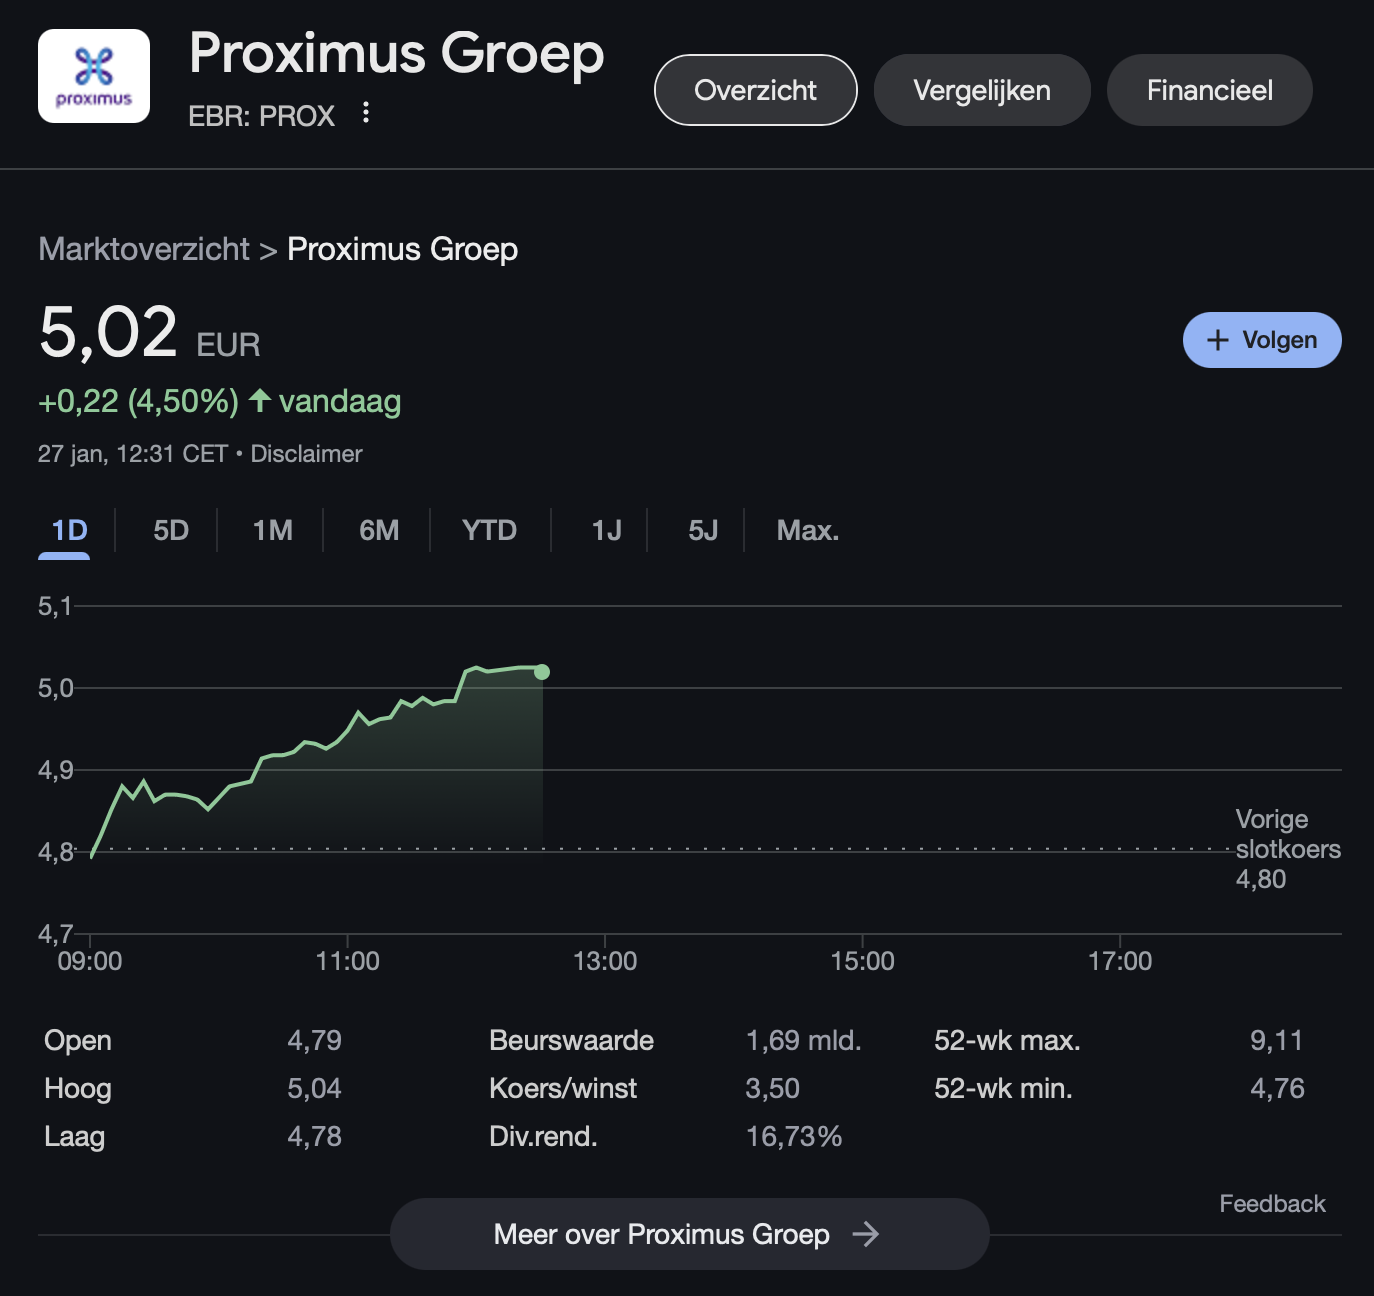Follow the stock with the Volgen button
1374x1296 pixels.
pos(1261,340)
